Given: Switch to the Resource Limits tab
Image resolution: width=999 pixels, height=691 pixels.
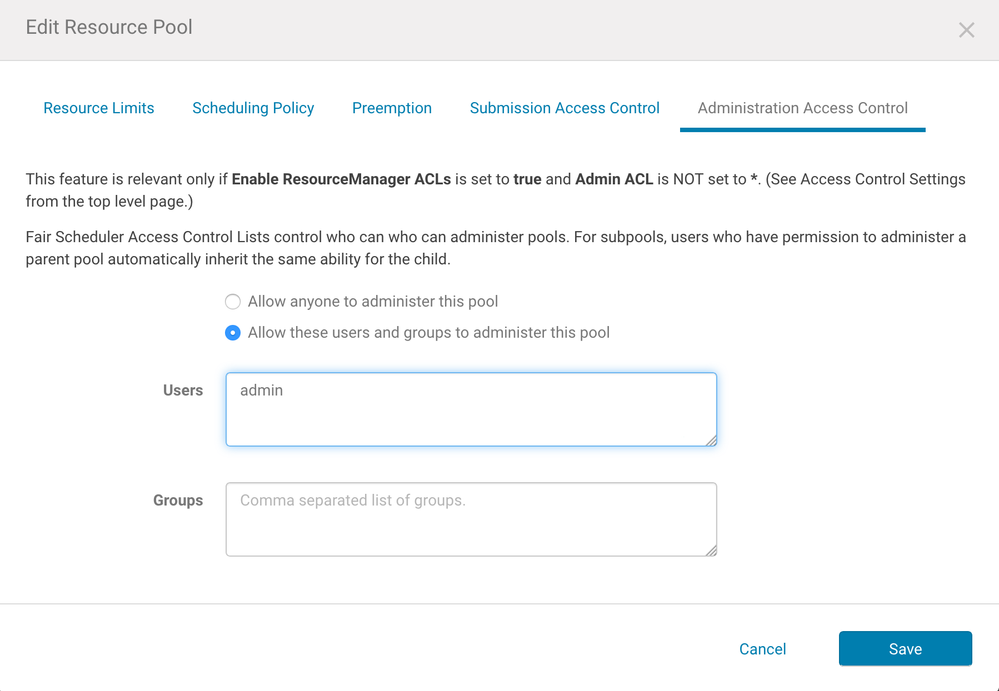Looking at the screenshot, I should (99, 108).
